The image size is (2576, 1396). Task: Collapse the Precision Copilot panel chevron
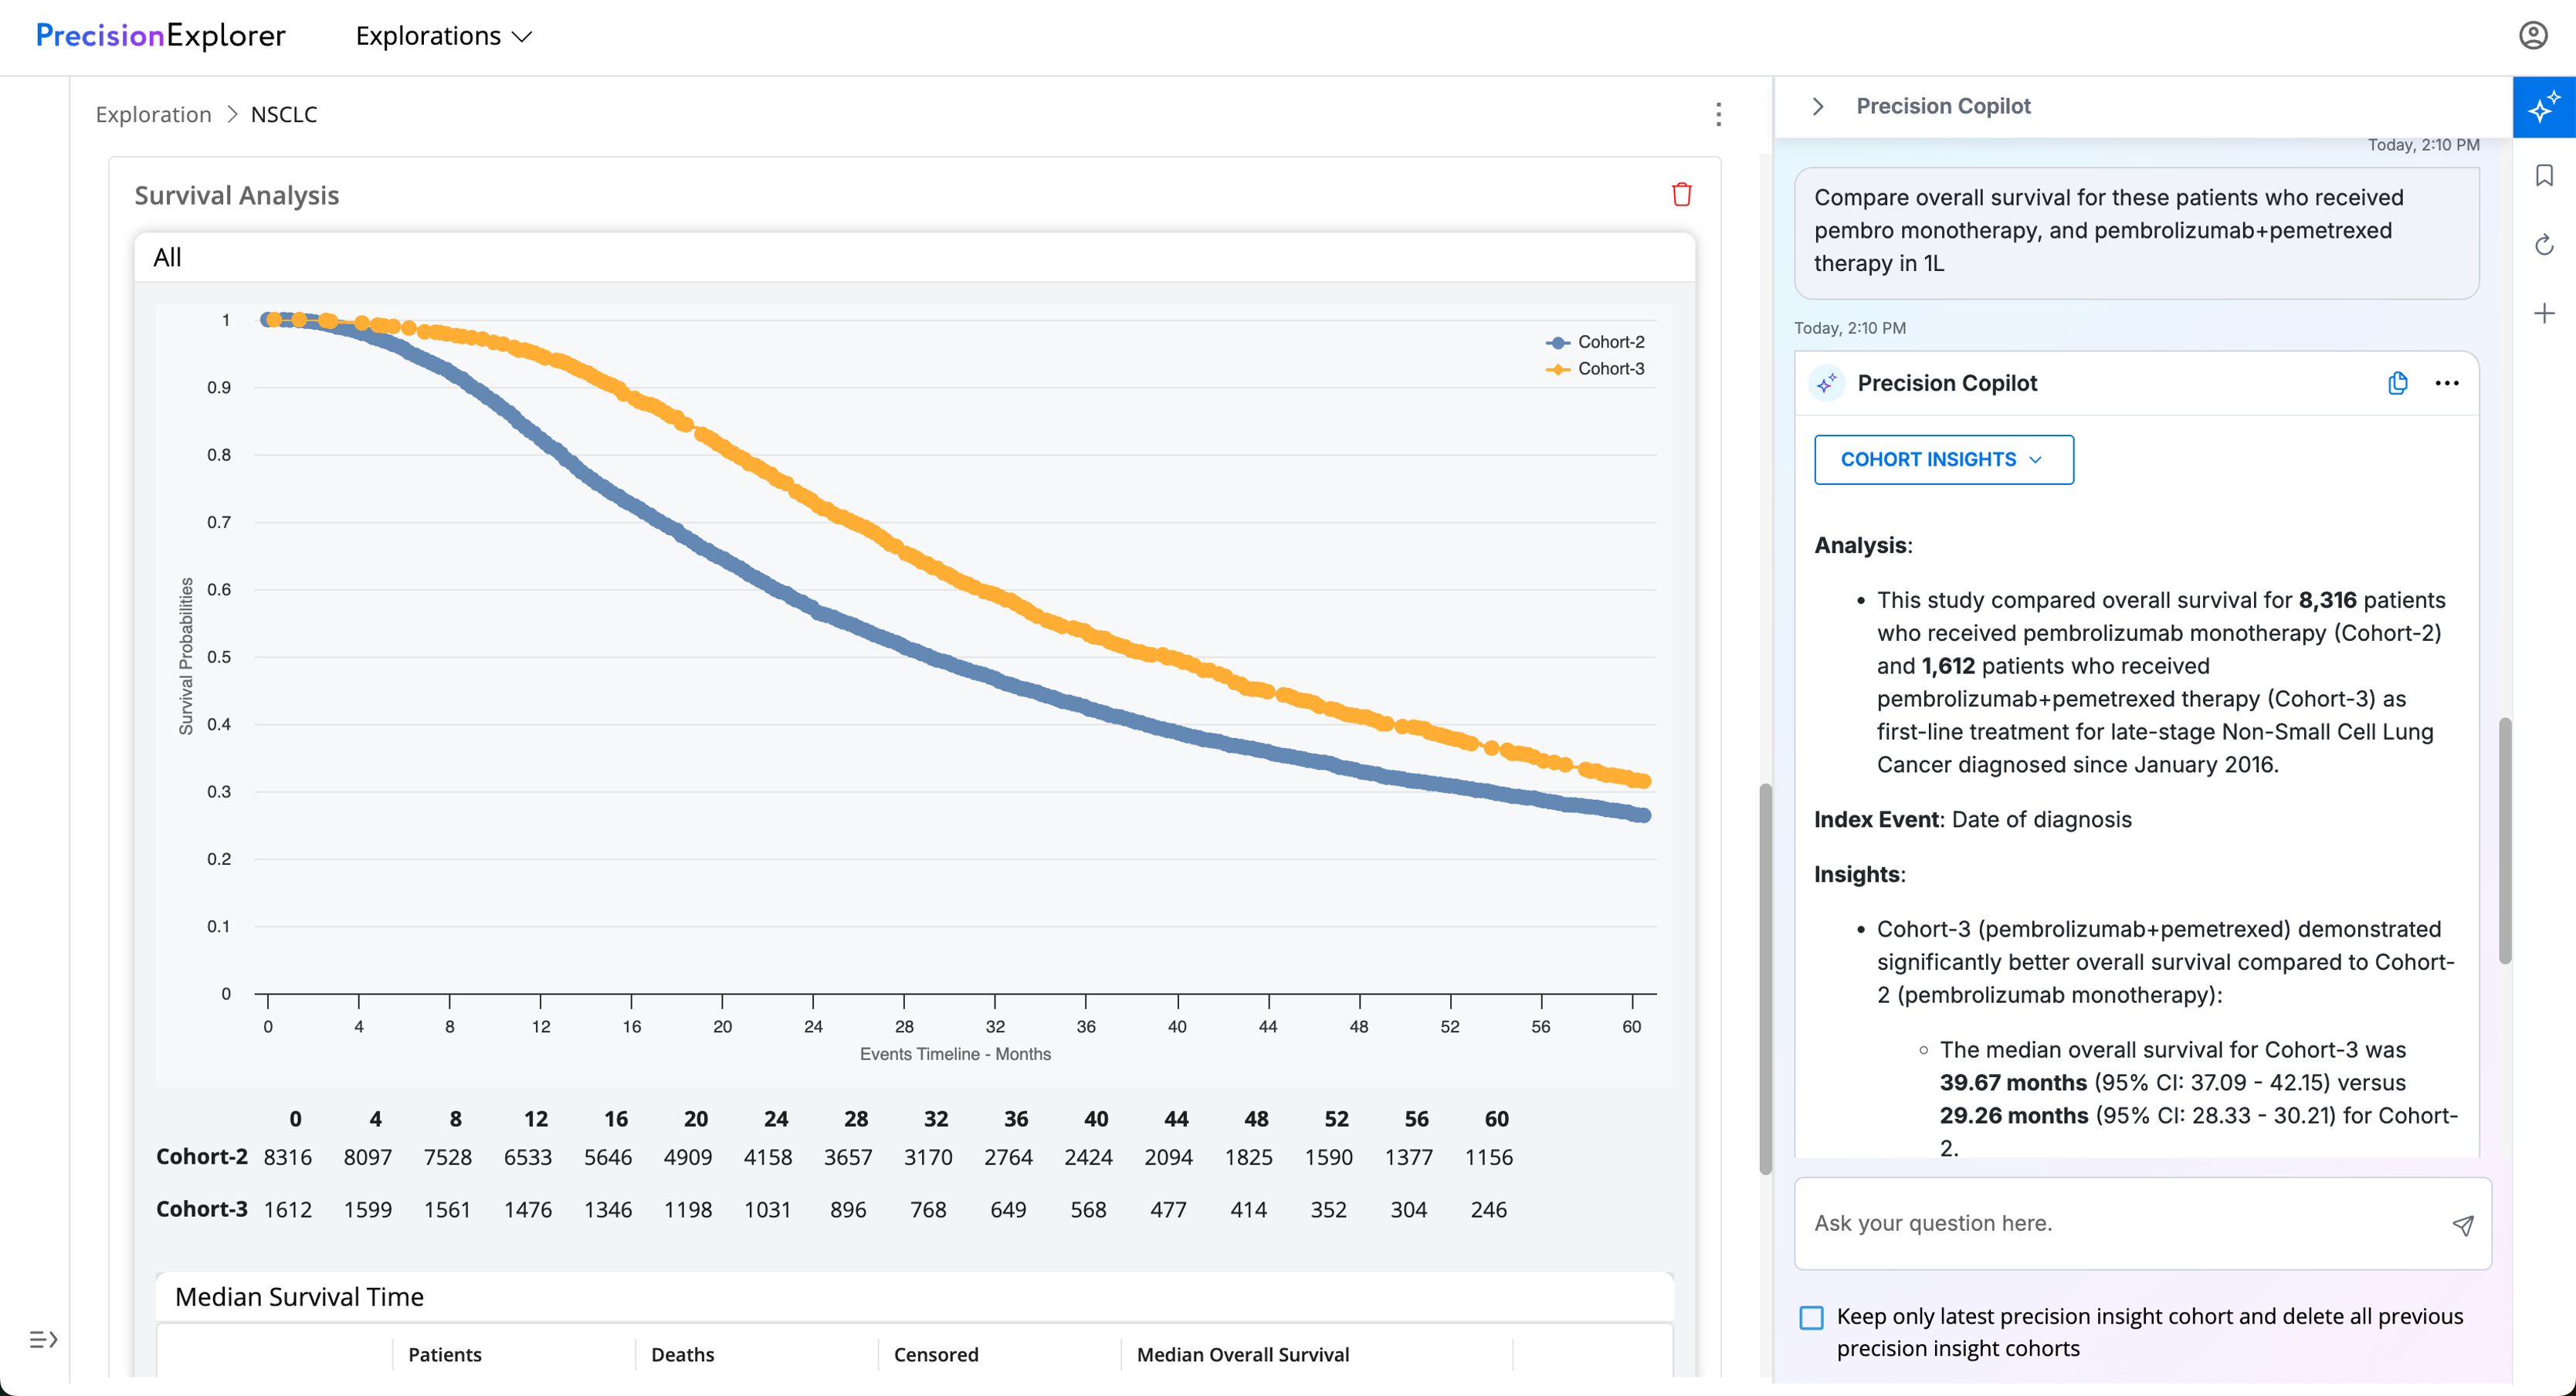click(x=1818, y=106)
